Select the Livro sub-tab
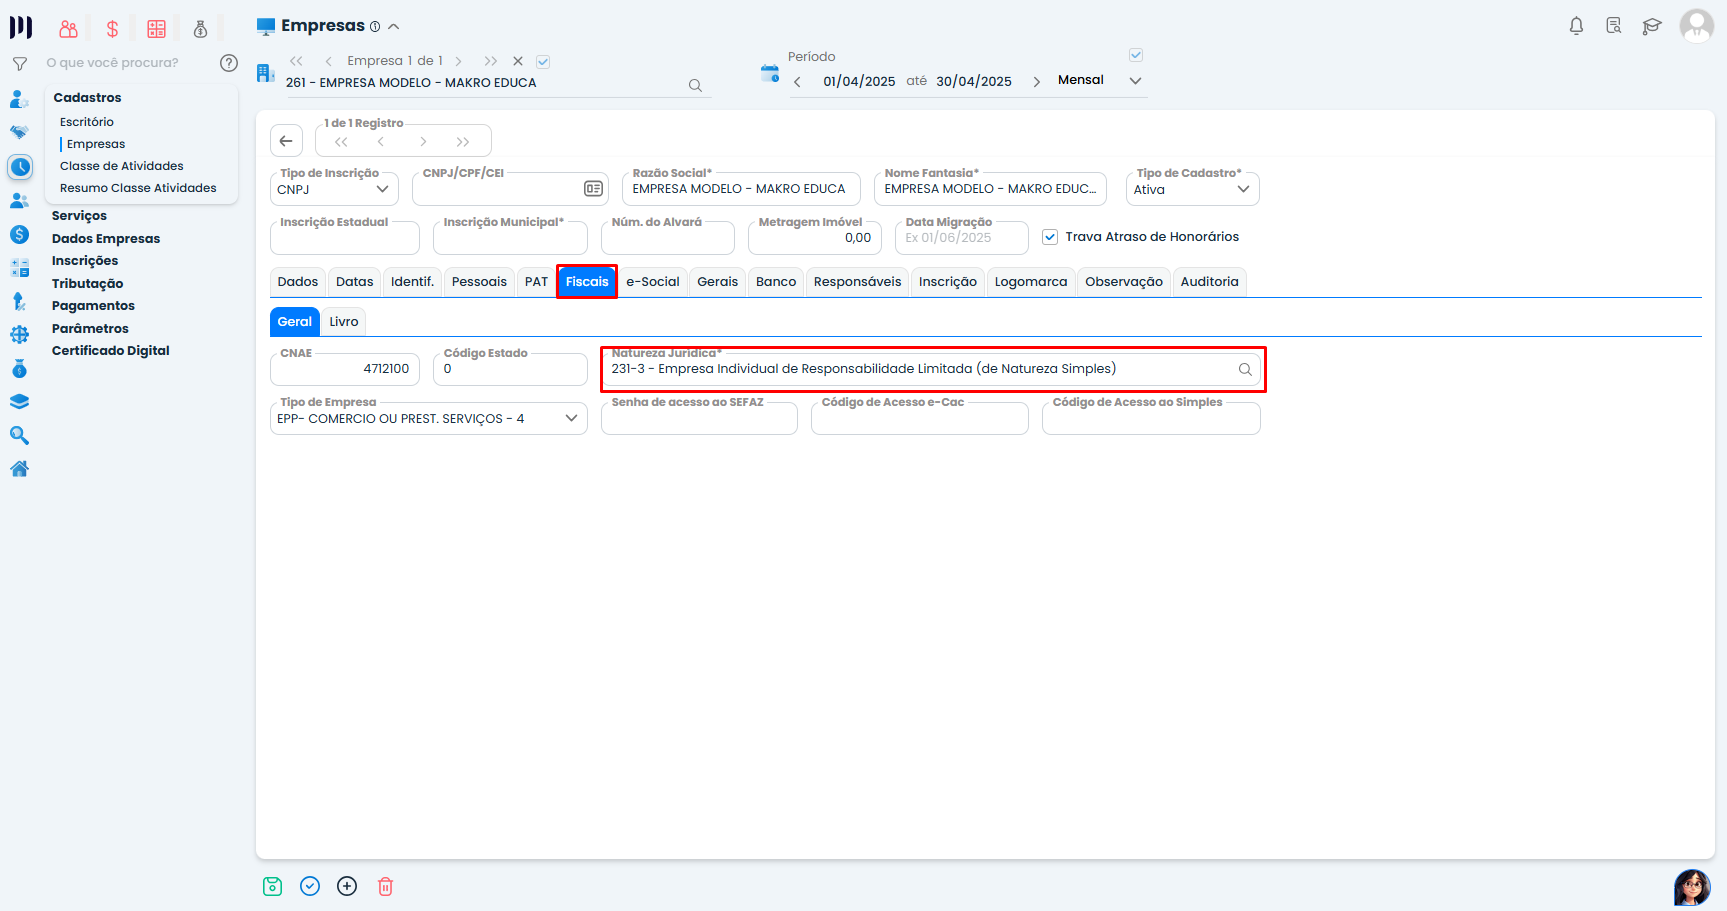 pos(343,322)
